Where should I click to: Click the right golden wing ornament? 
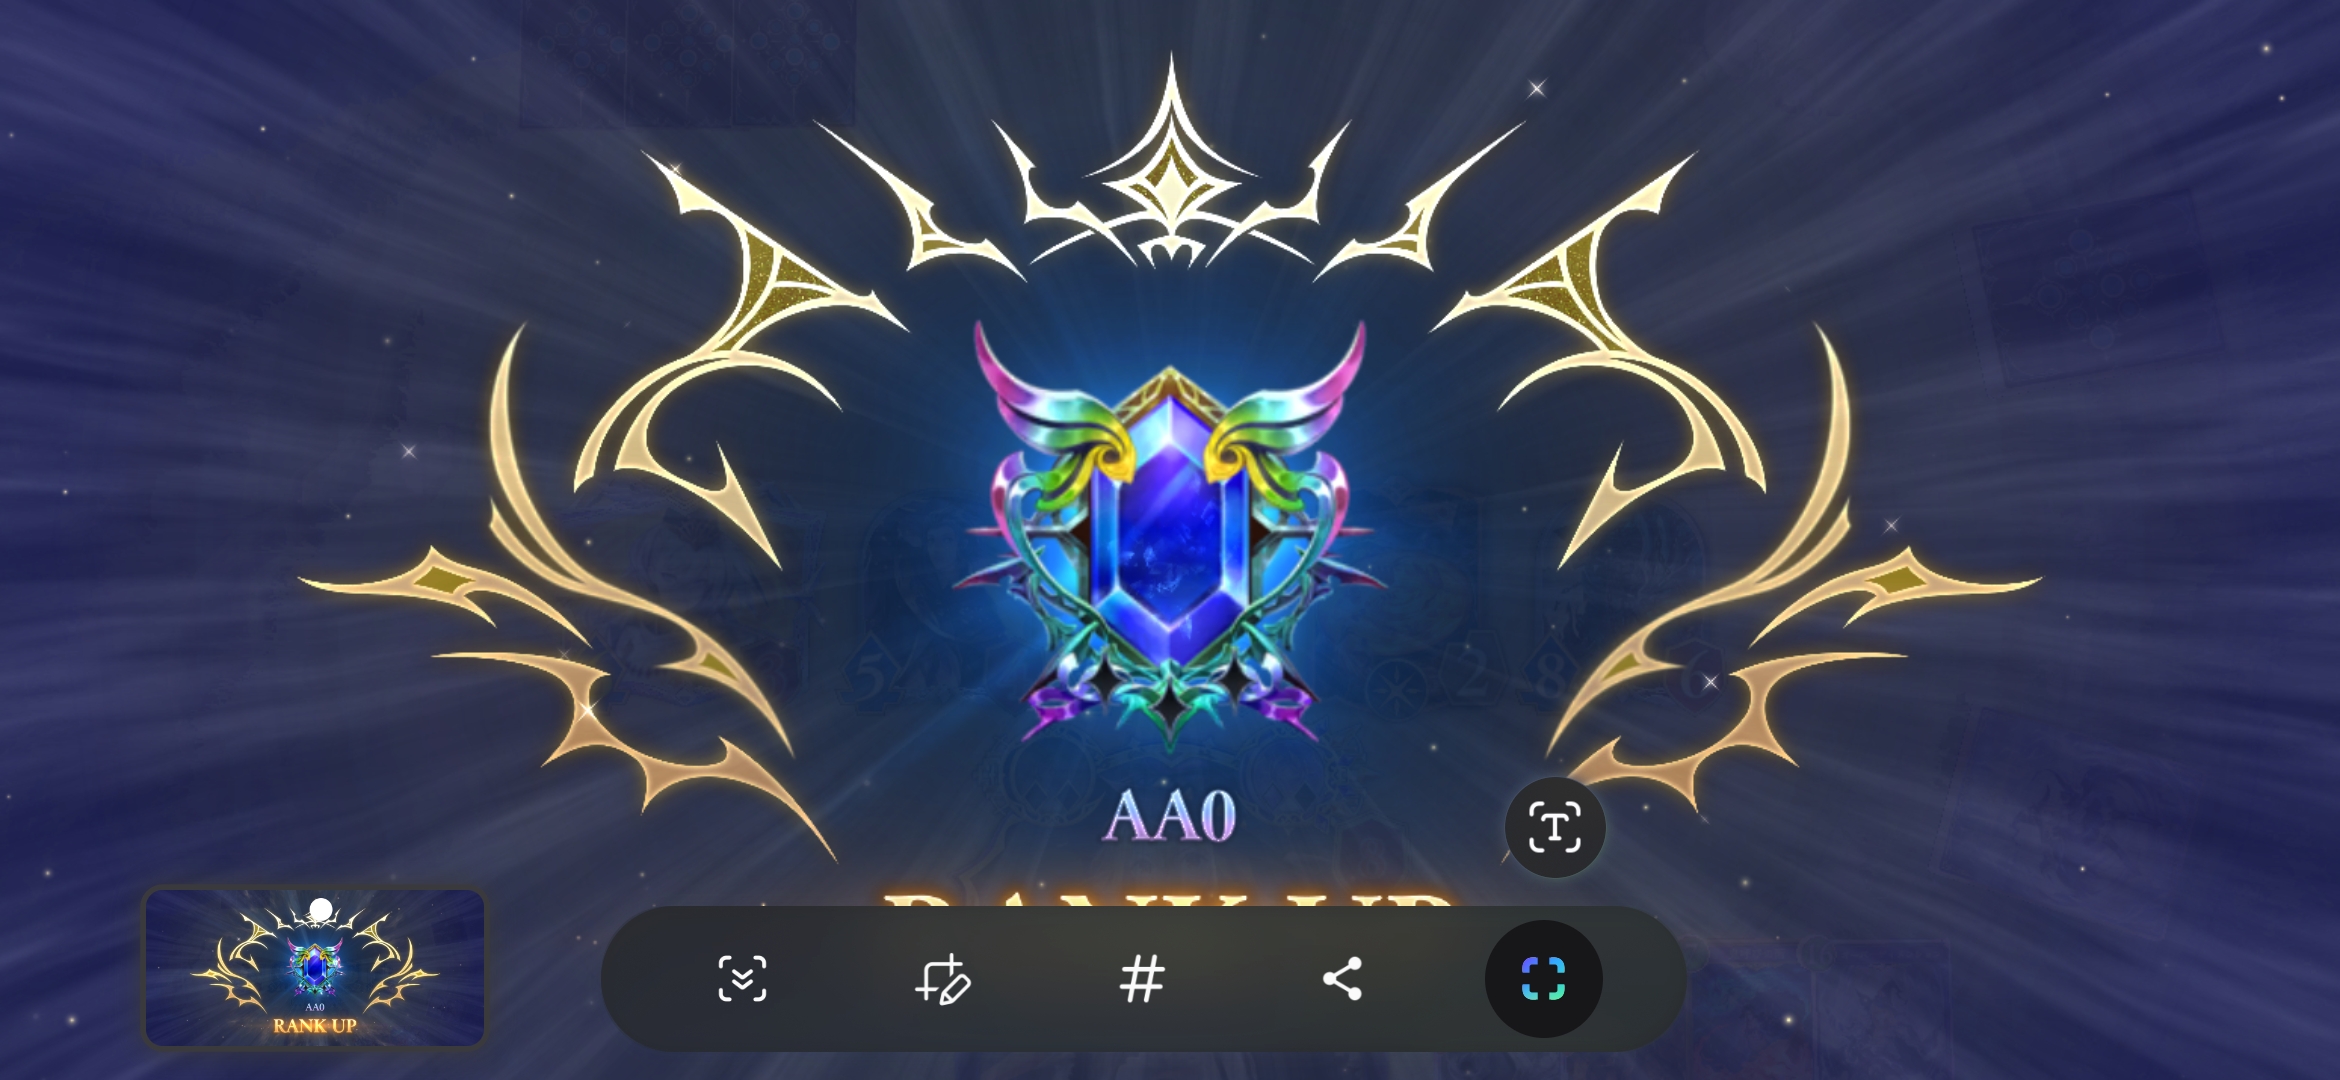point(1740,500)
